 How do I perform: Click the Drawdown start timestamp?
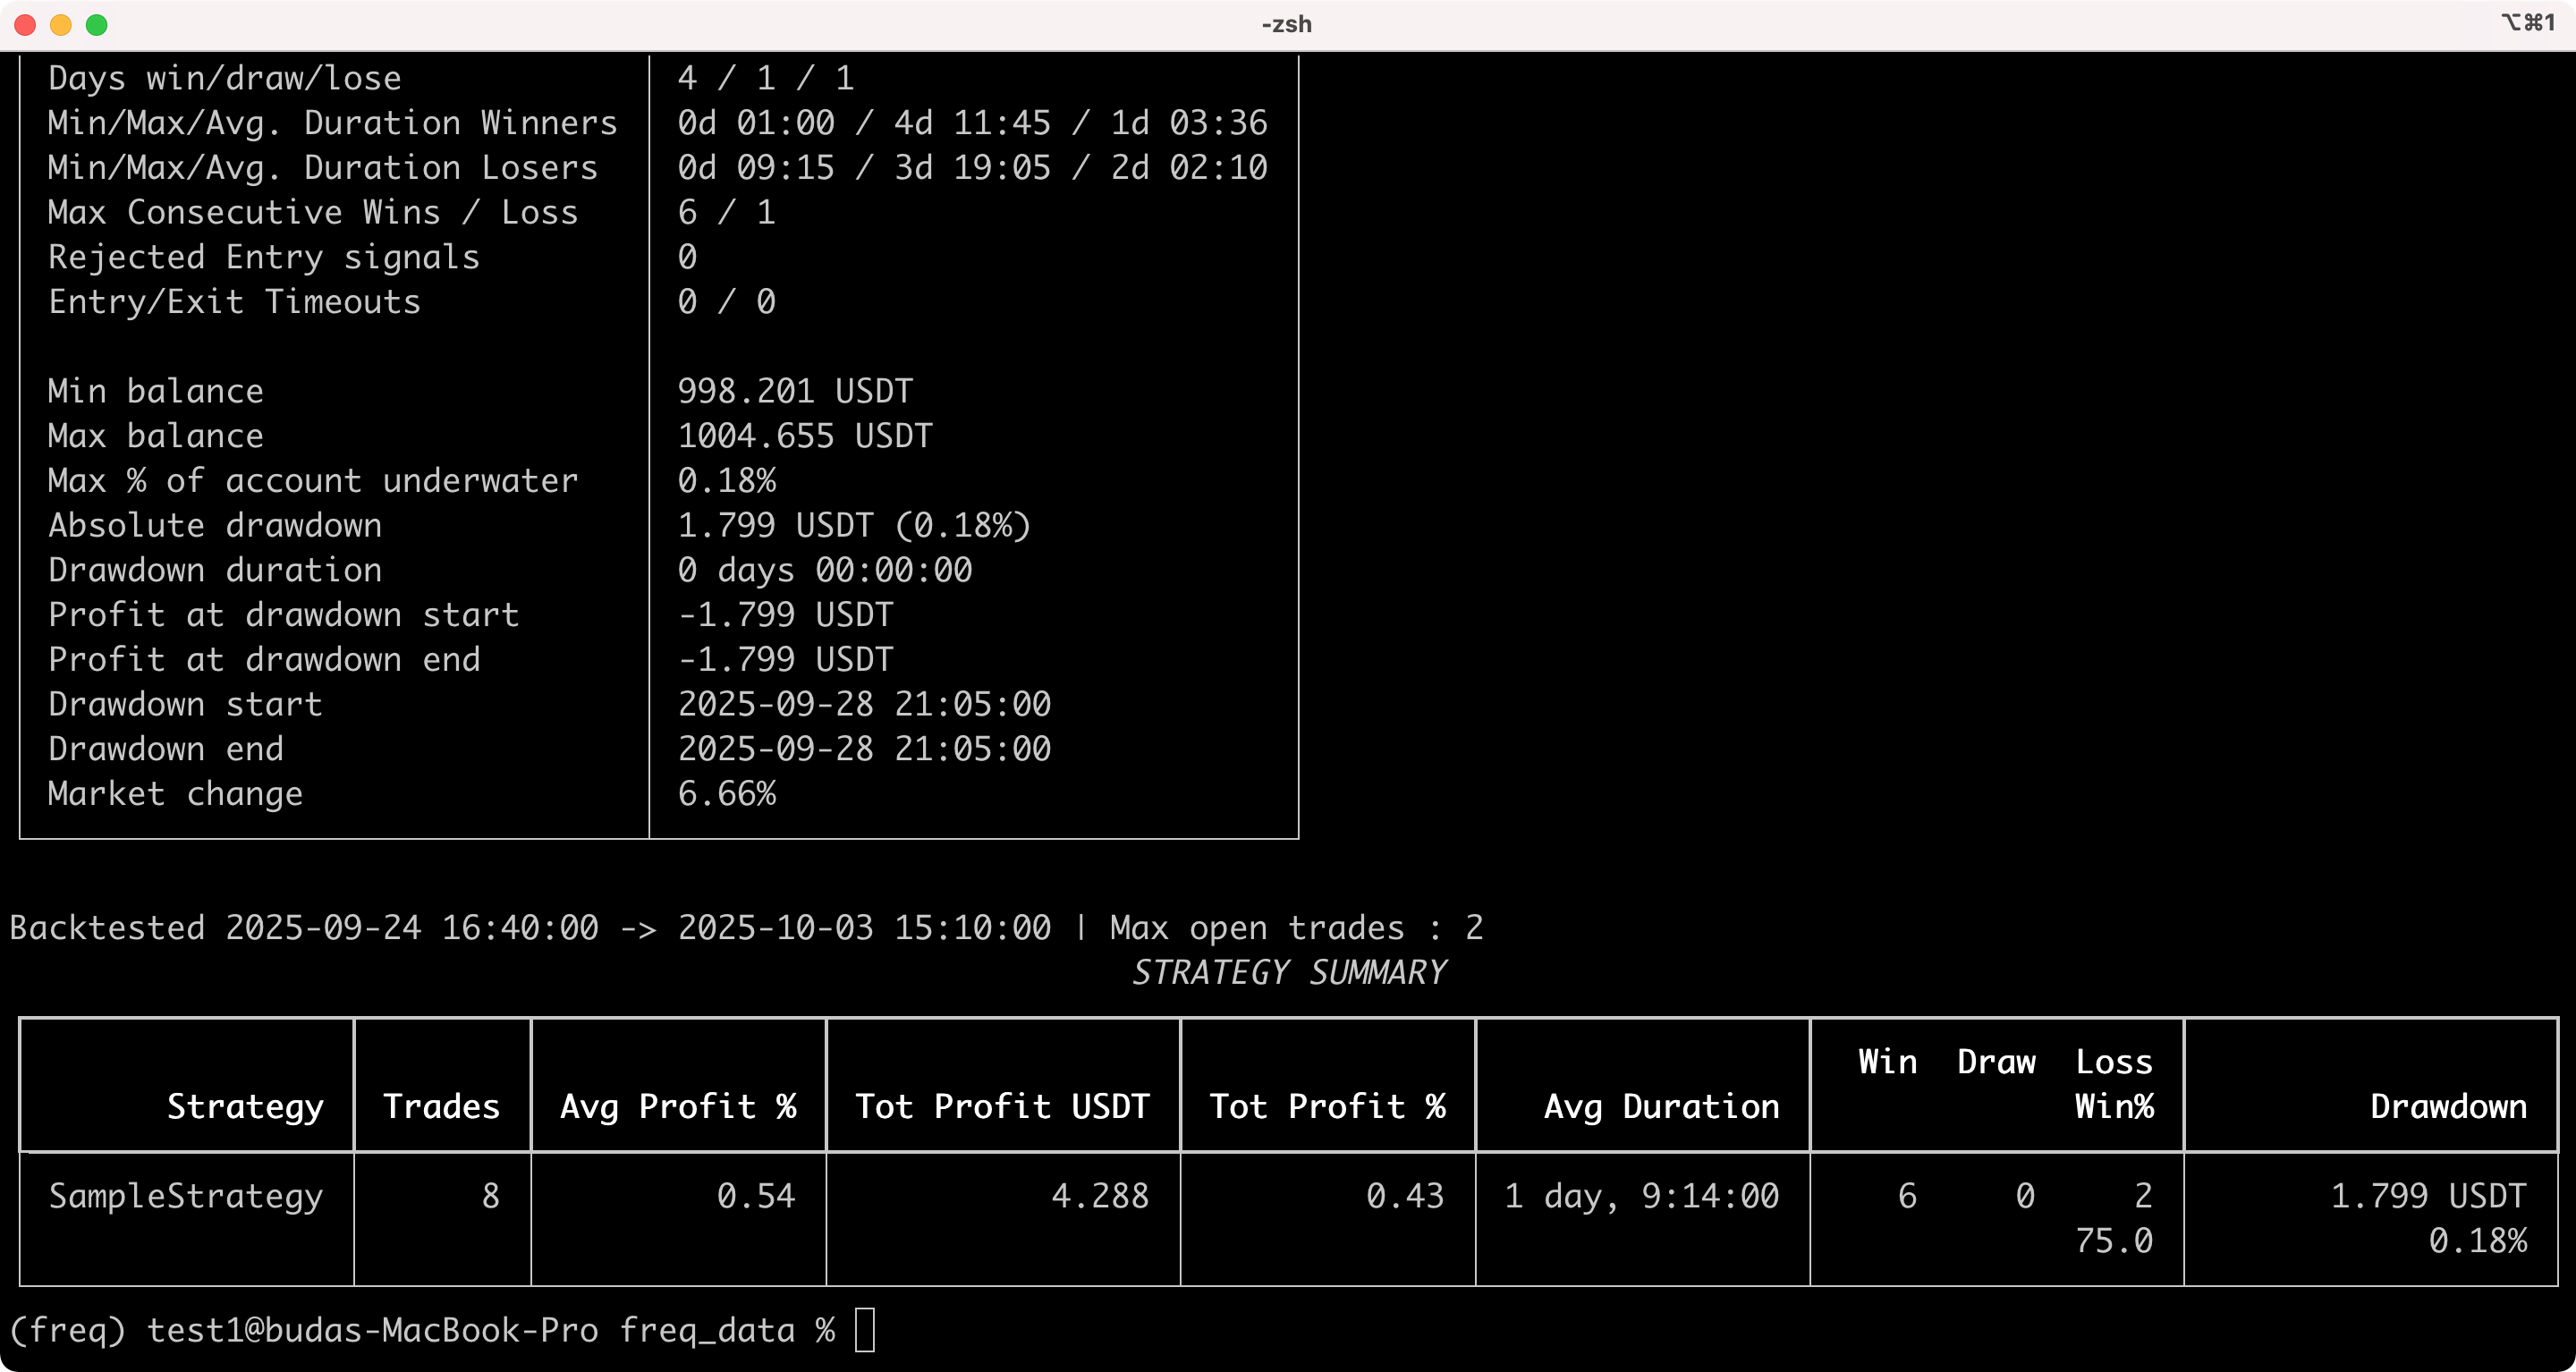[864, 704]
